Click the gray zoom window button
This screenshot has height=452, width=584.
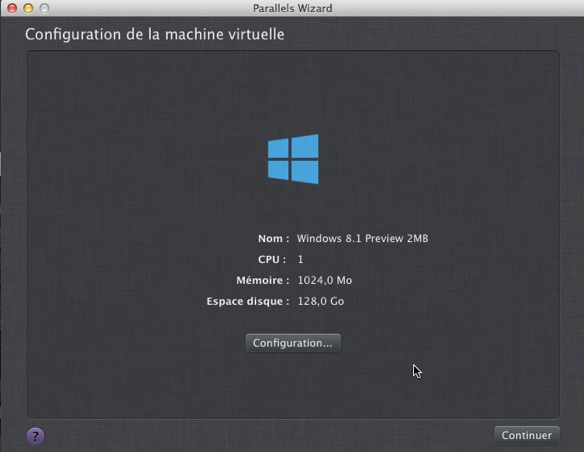[x=44, y=8]
